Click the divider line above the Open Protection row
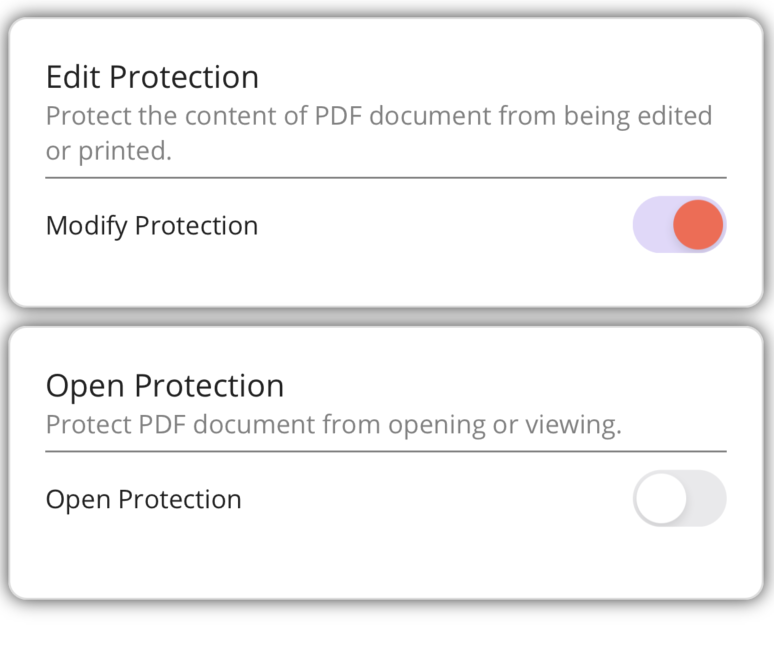 386,451
